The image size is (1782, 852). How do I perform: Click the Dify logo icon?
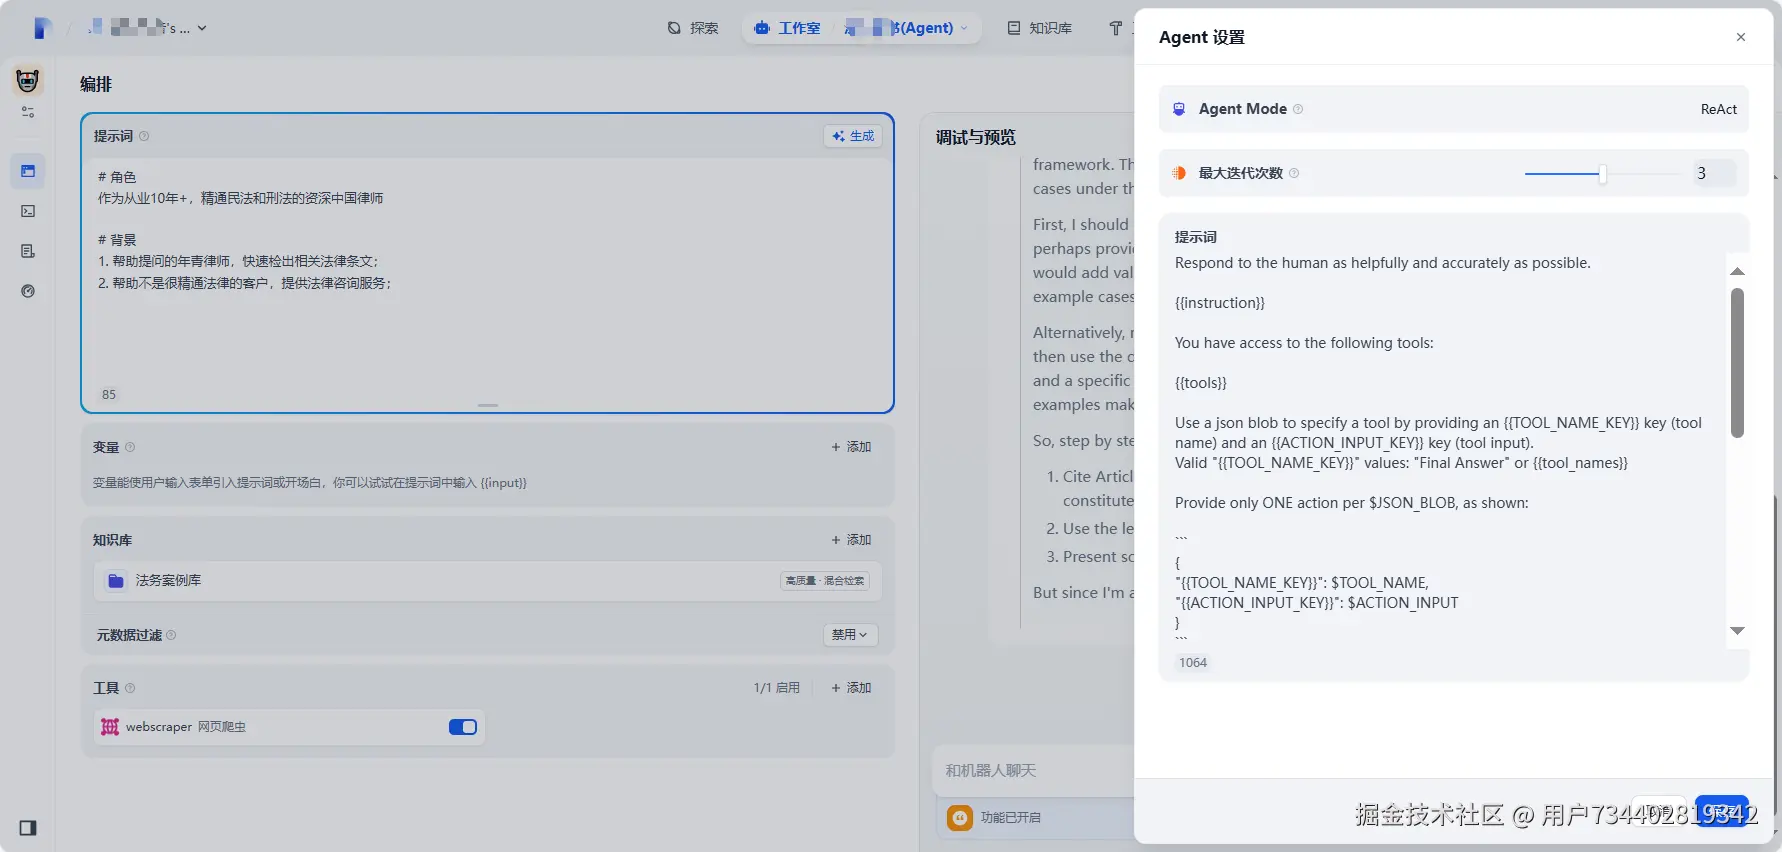pyautogui.click(x=41, y=28)
